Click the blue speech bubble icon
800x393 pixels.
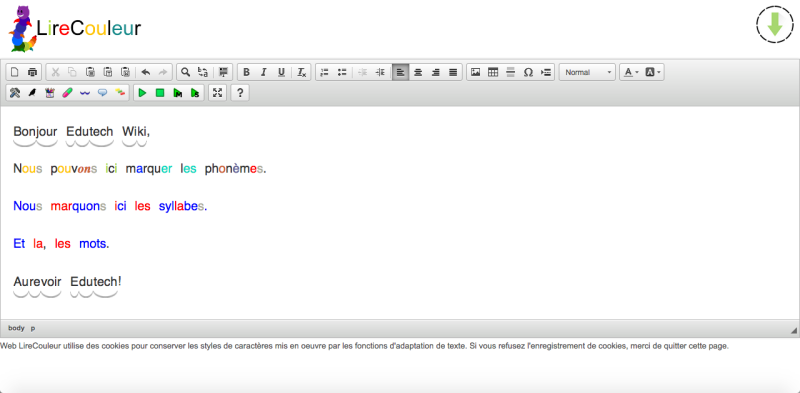[x=103, y=93]
